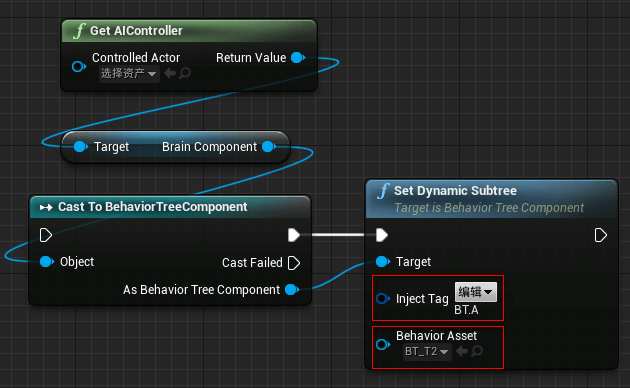Click 'Target is Behavior Tree Component' subtitle
630x388 pixels.
(489, 208)
